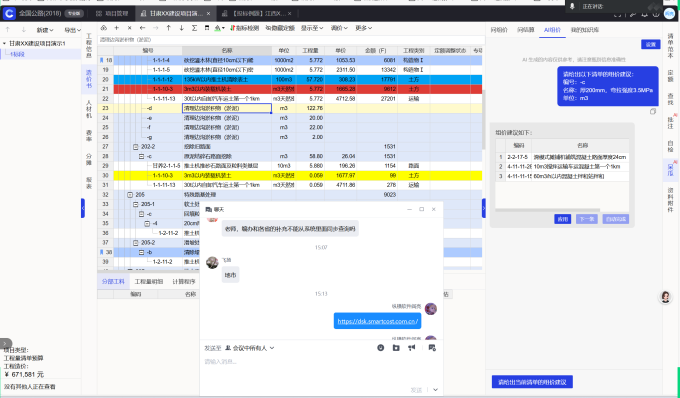
Task: Click the plus add-row toolbar icon
Action: (x=117, y=28)
